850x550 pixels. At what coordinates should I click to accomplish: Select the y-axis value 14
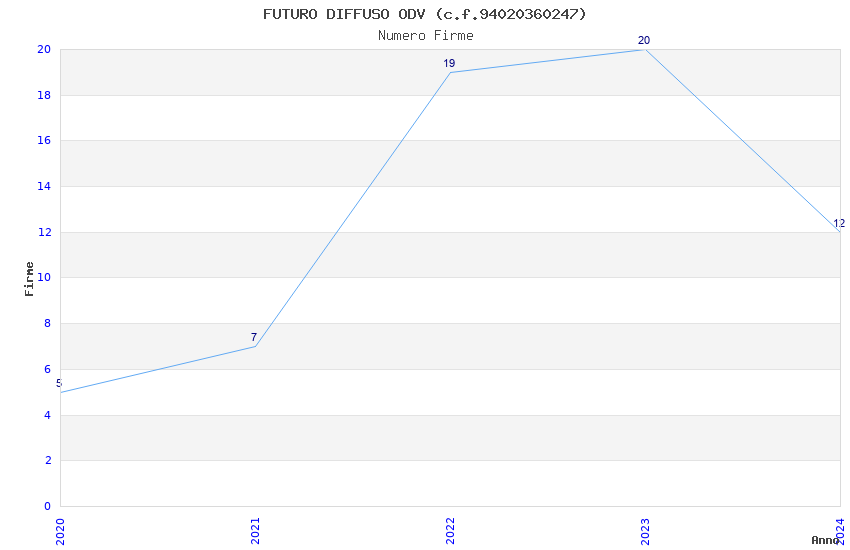[44, 187]
